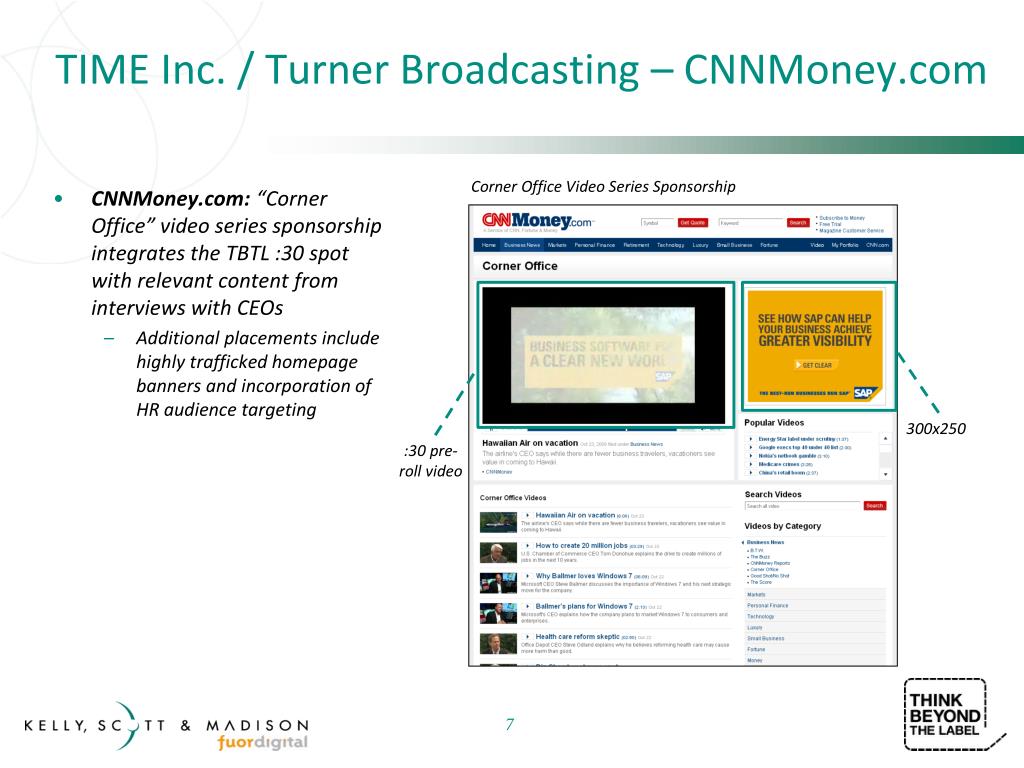Open the Magazine Customer Service link
The width and height of the screenshot is (1024, 768).
click(x=852, y=231)
